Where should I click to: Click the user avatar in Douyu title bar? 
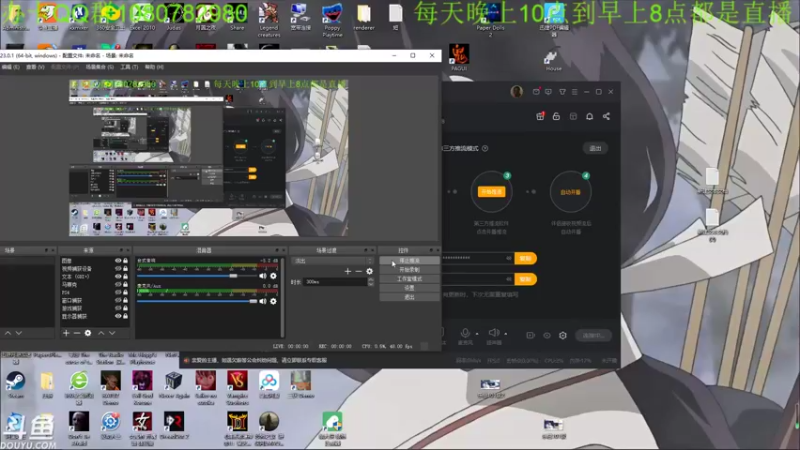pos(516,92)
